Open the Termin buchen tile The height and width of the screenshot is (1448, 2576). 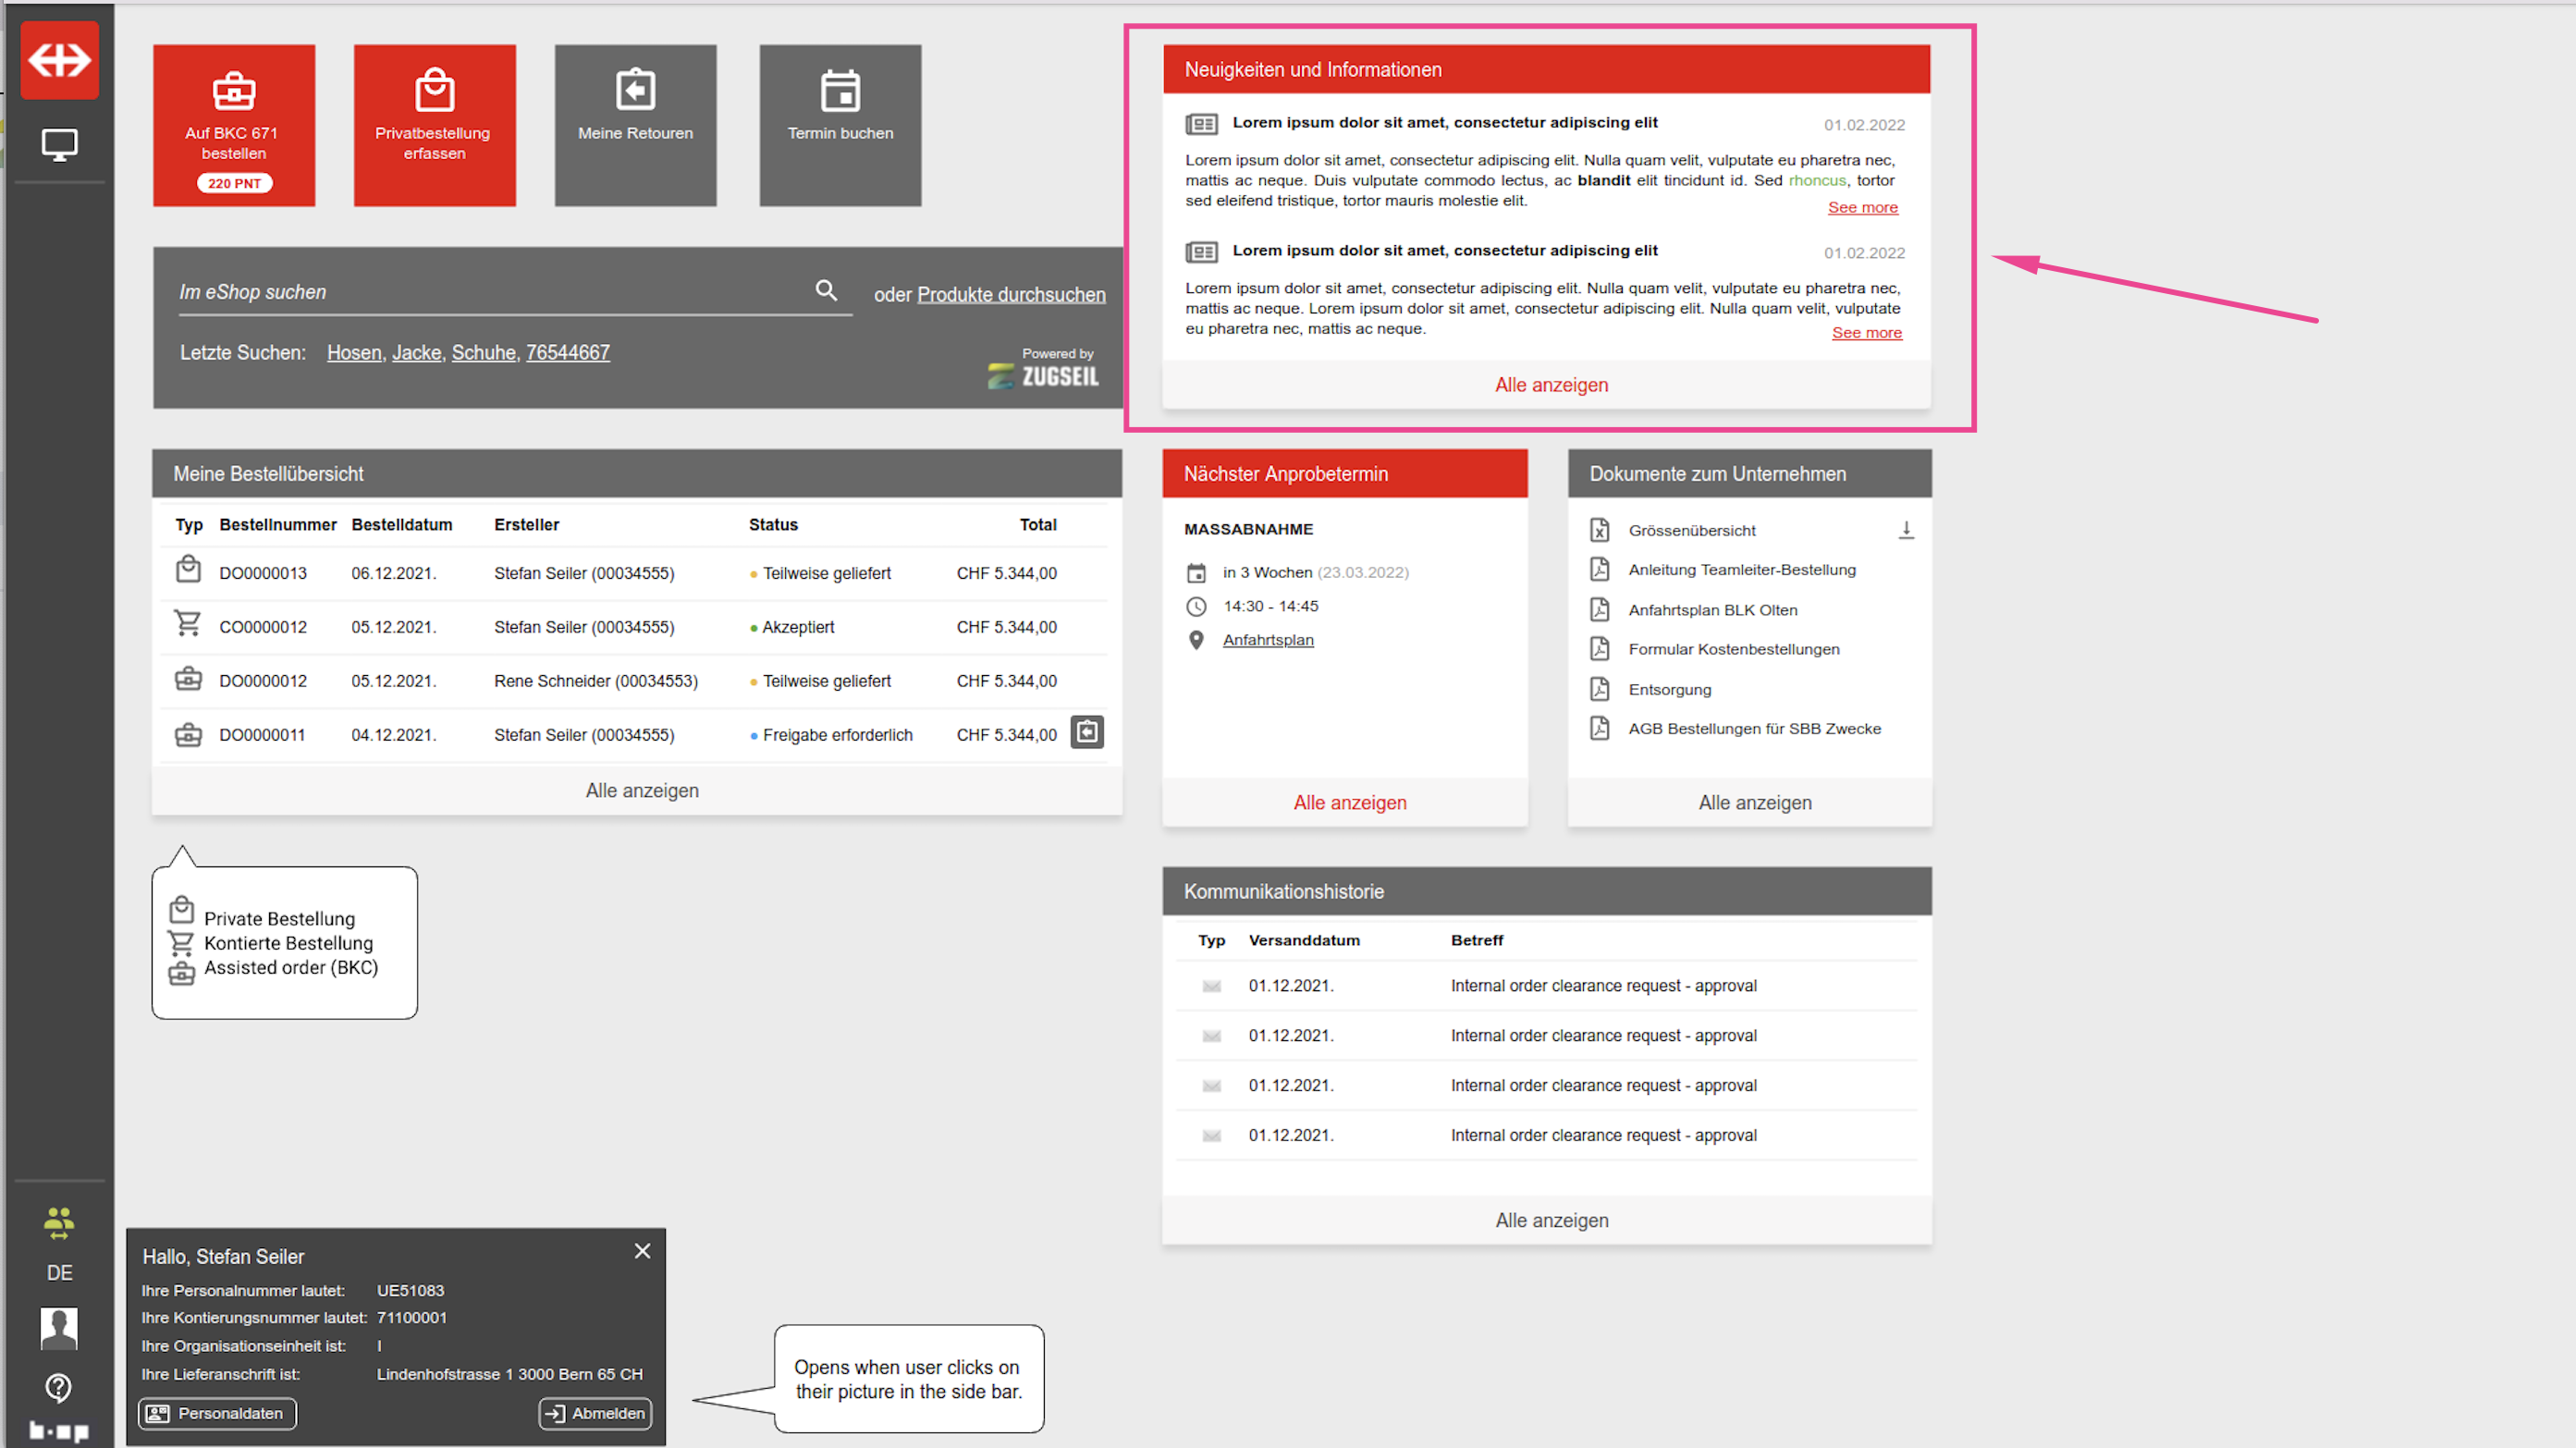point(840,125)
